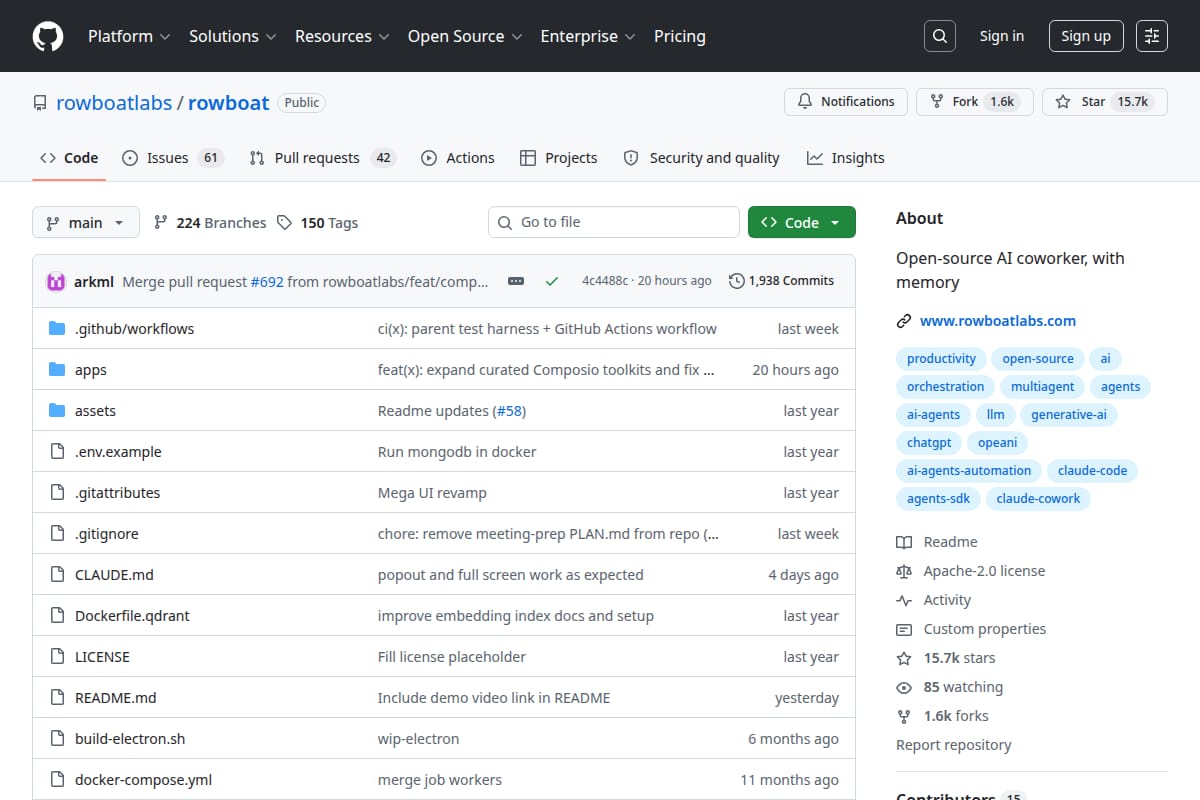Open the .env.example file
Screen dimensions: 1200x800
118,452
